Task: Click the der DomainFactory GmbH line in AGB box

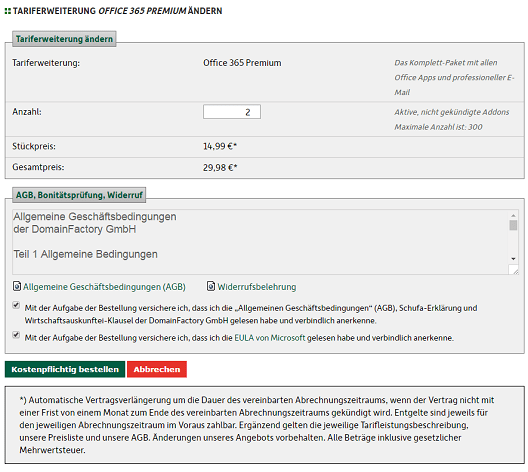Action: click(75, 229)
